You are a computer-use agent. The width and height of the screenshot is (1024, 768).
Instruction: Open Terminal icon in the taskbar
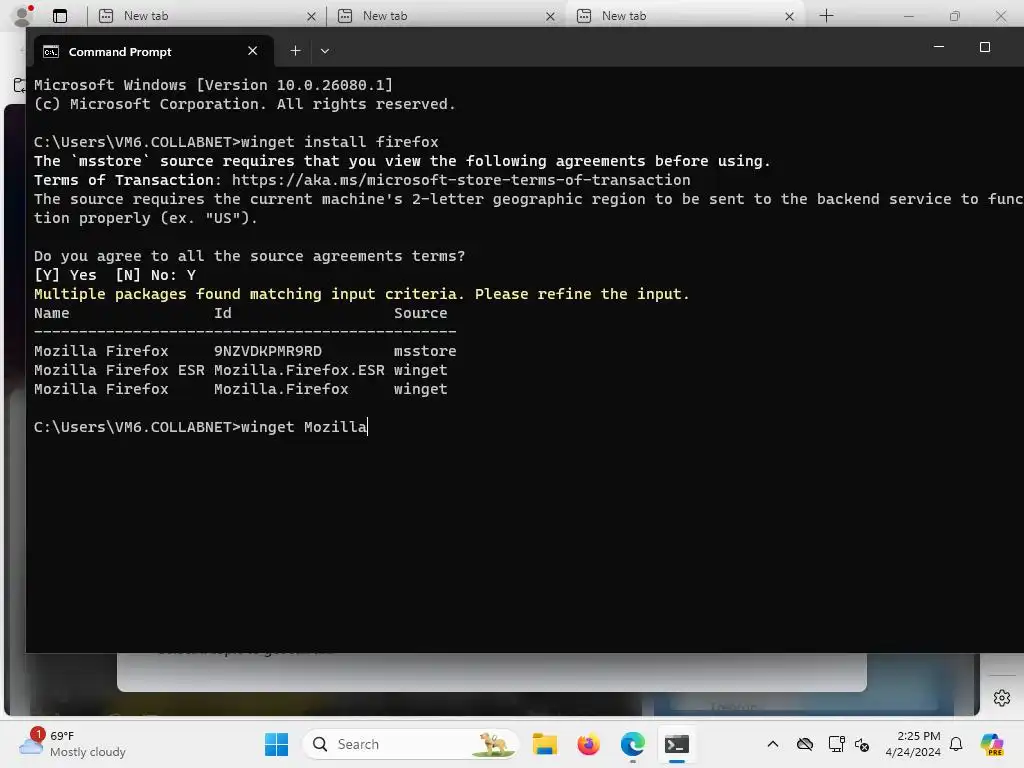[x=677, y=744]
